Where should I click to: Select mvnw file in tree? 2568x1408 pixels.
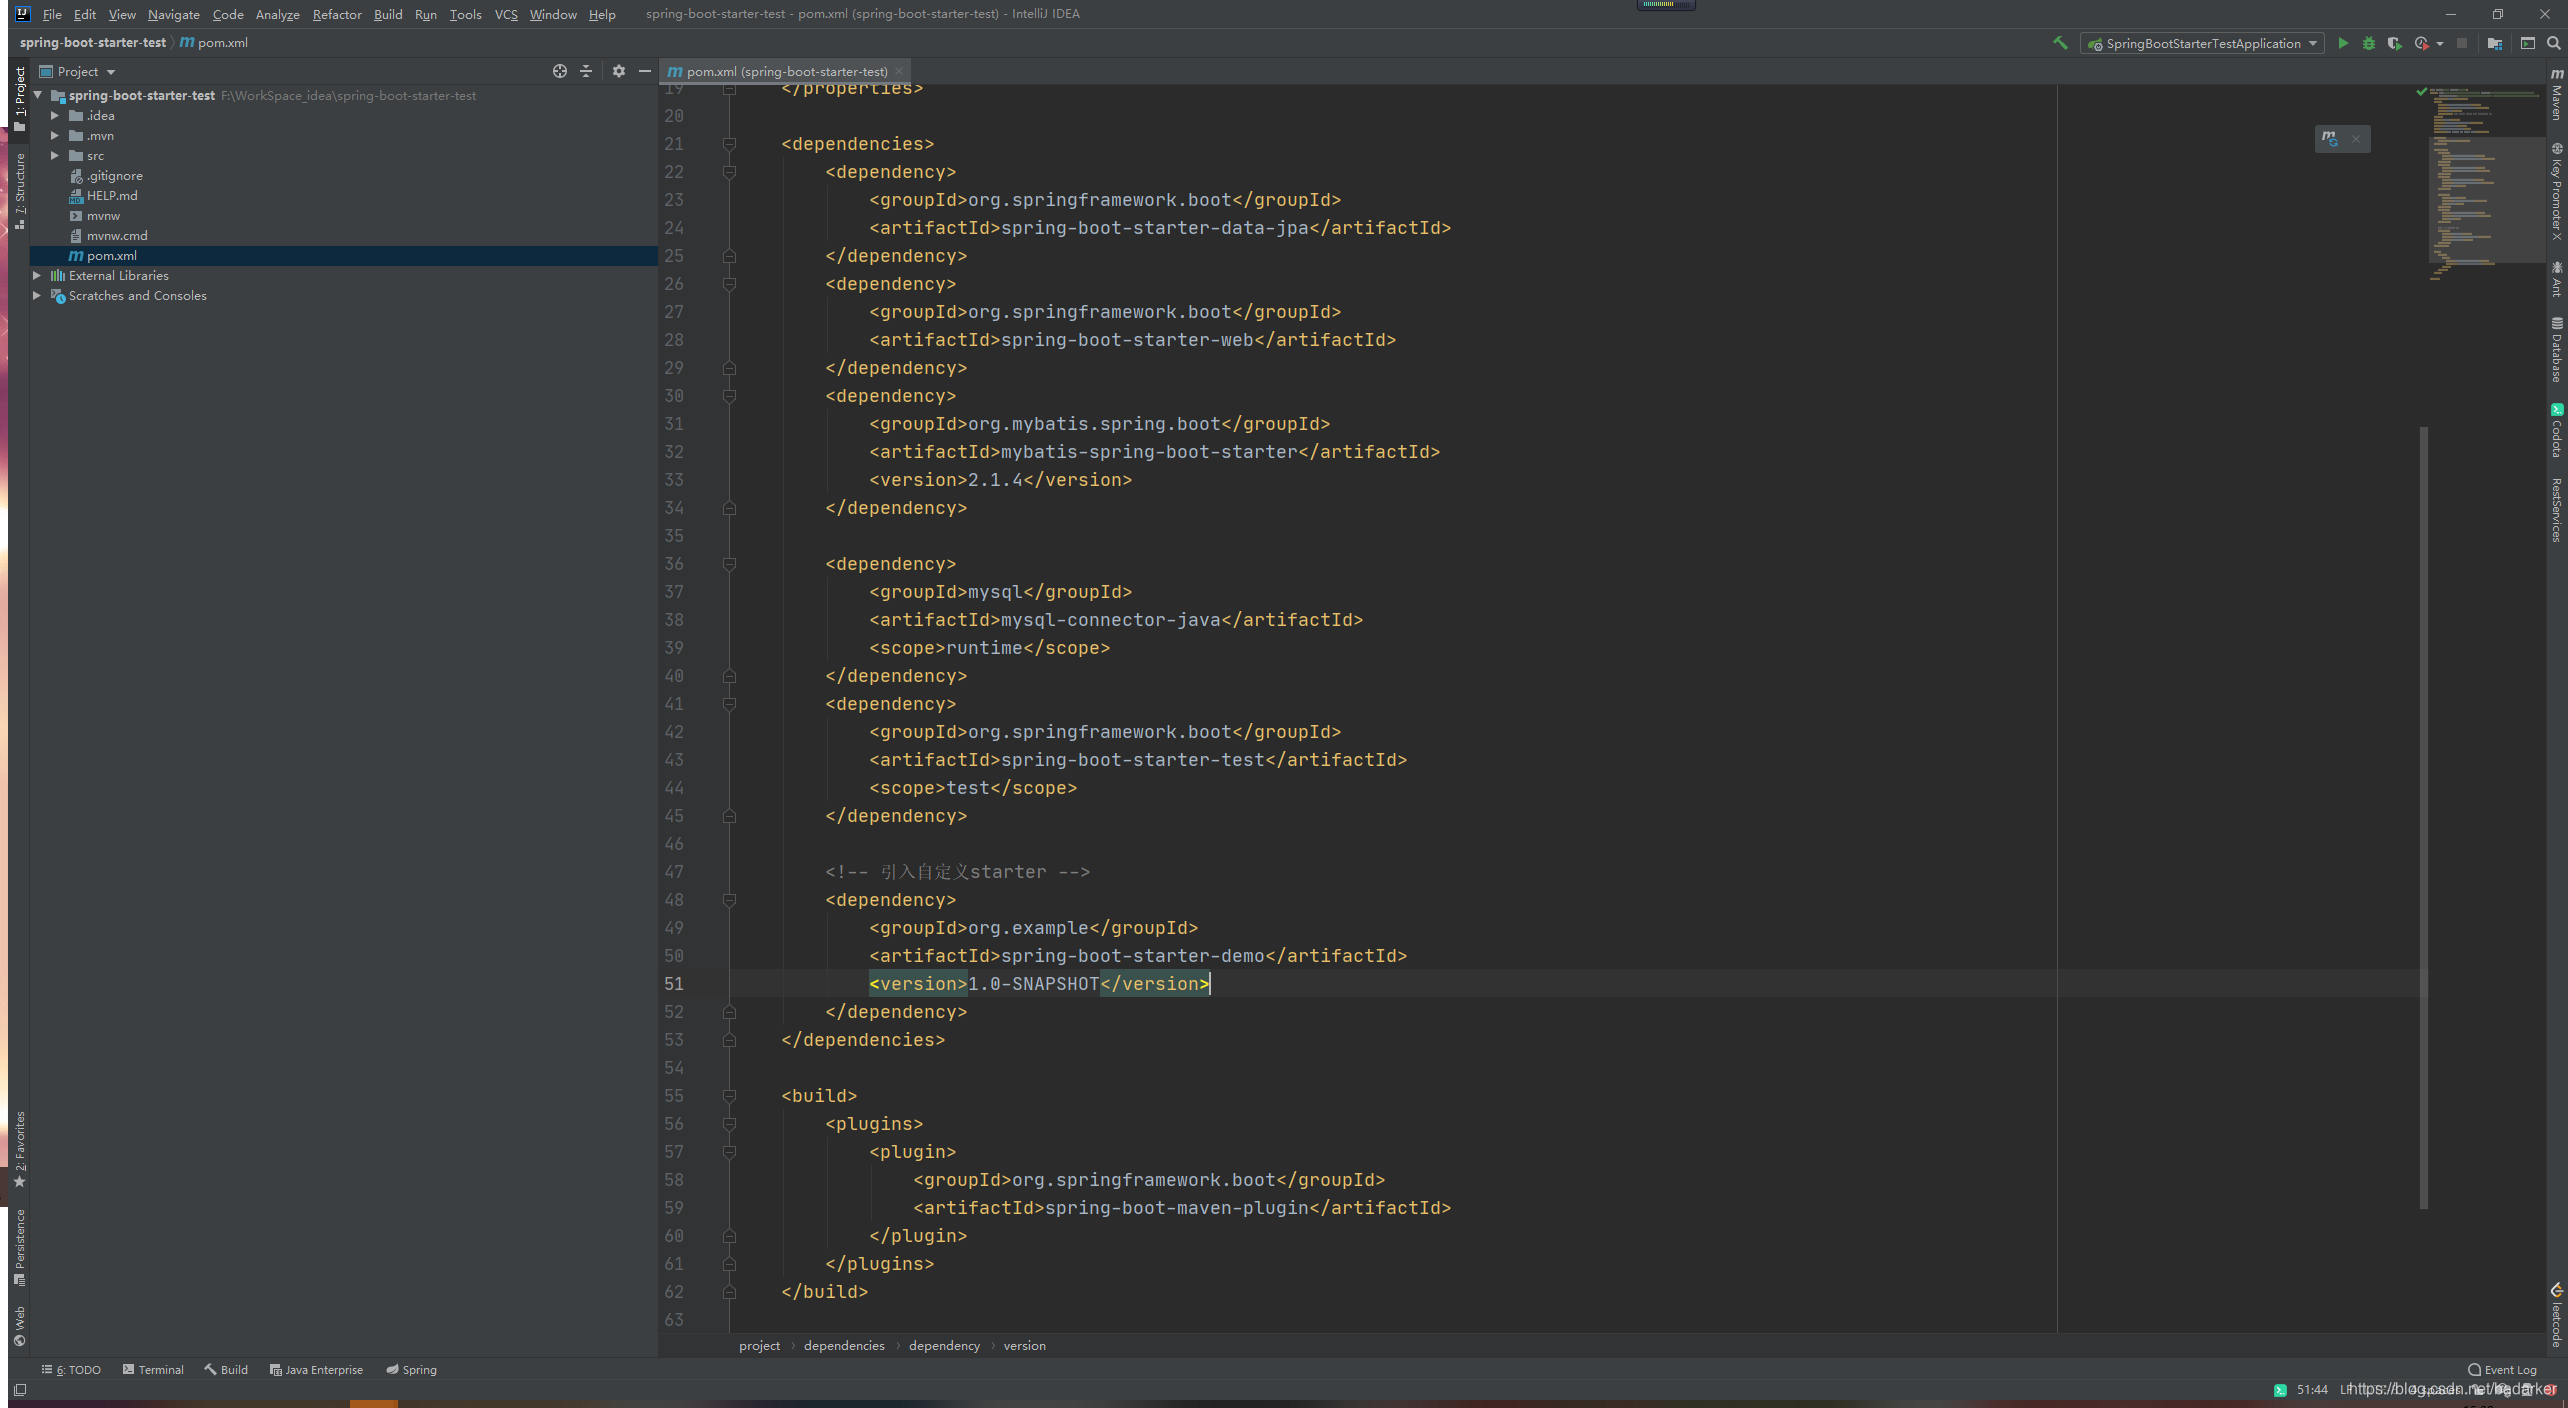click(x=95, y=215)
